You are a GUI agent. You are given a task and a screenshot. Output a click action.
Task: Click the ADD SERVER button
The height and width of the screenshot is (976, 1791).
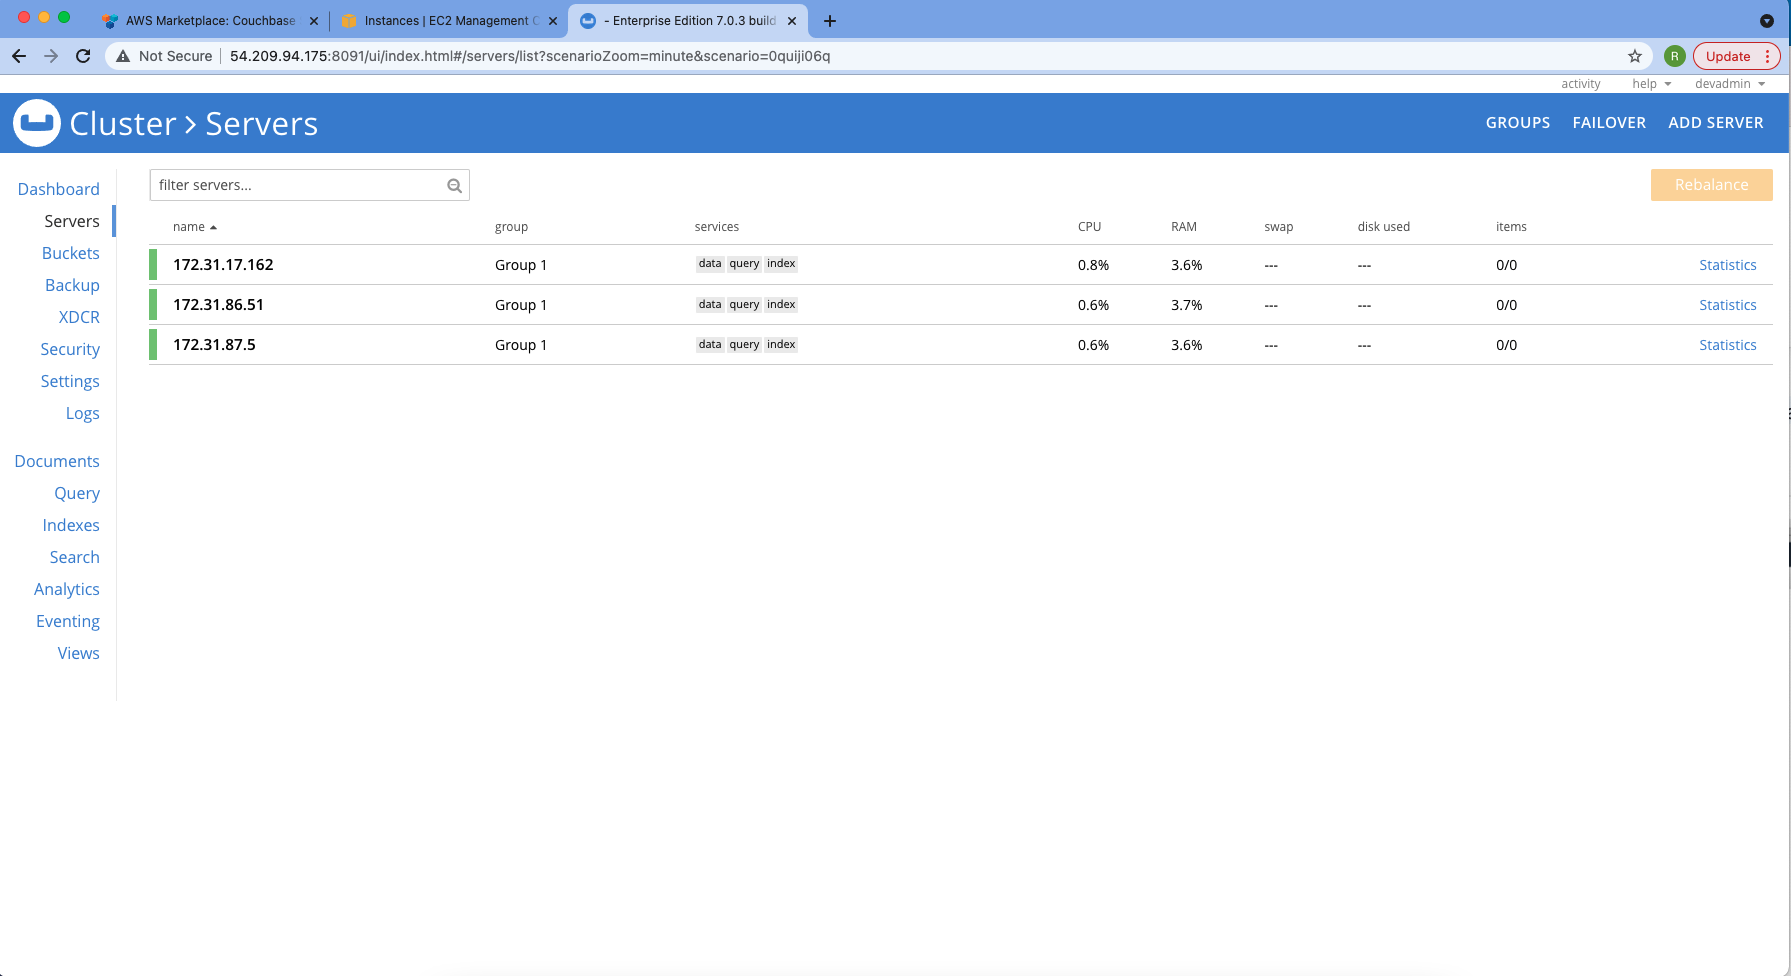click(x=1716, y=122)
